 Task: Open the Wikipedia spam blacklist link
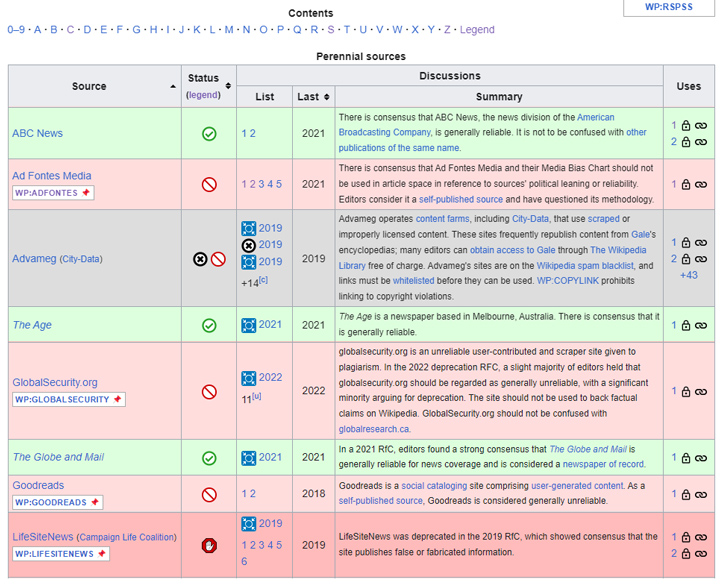pos(585,266)
